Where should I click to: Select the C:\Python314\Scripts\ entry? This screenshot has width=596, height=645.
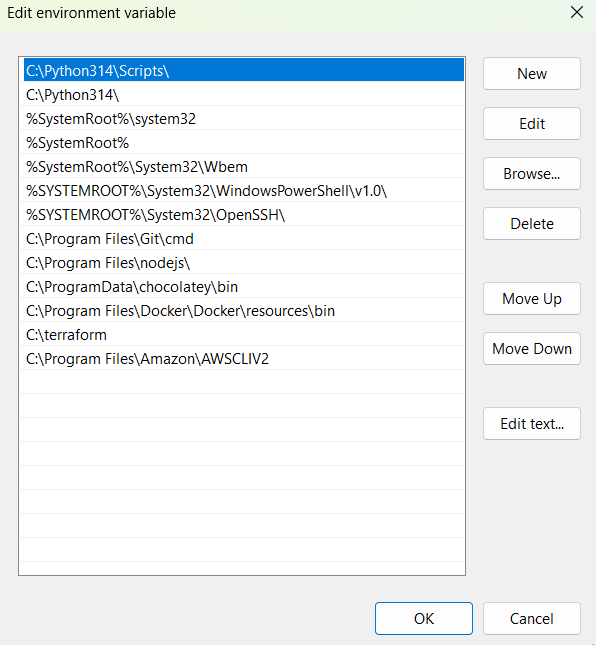(242, 70)
